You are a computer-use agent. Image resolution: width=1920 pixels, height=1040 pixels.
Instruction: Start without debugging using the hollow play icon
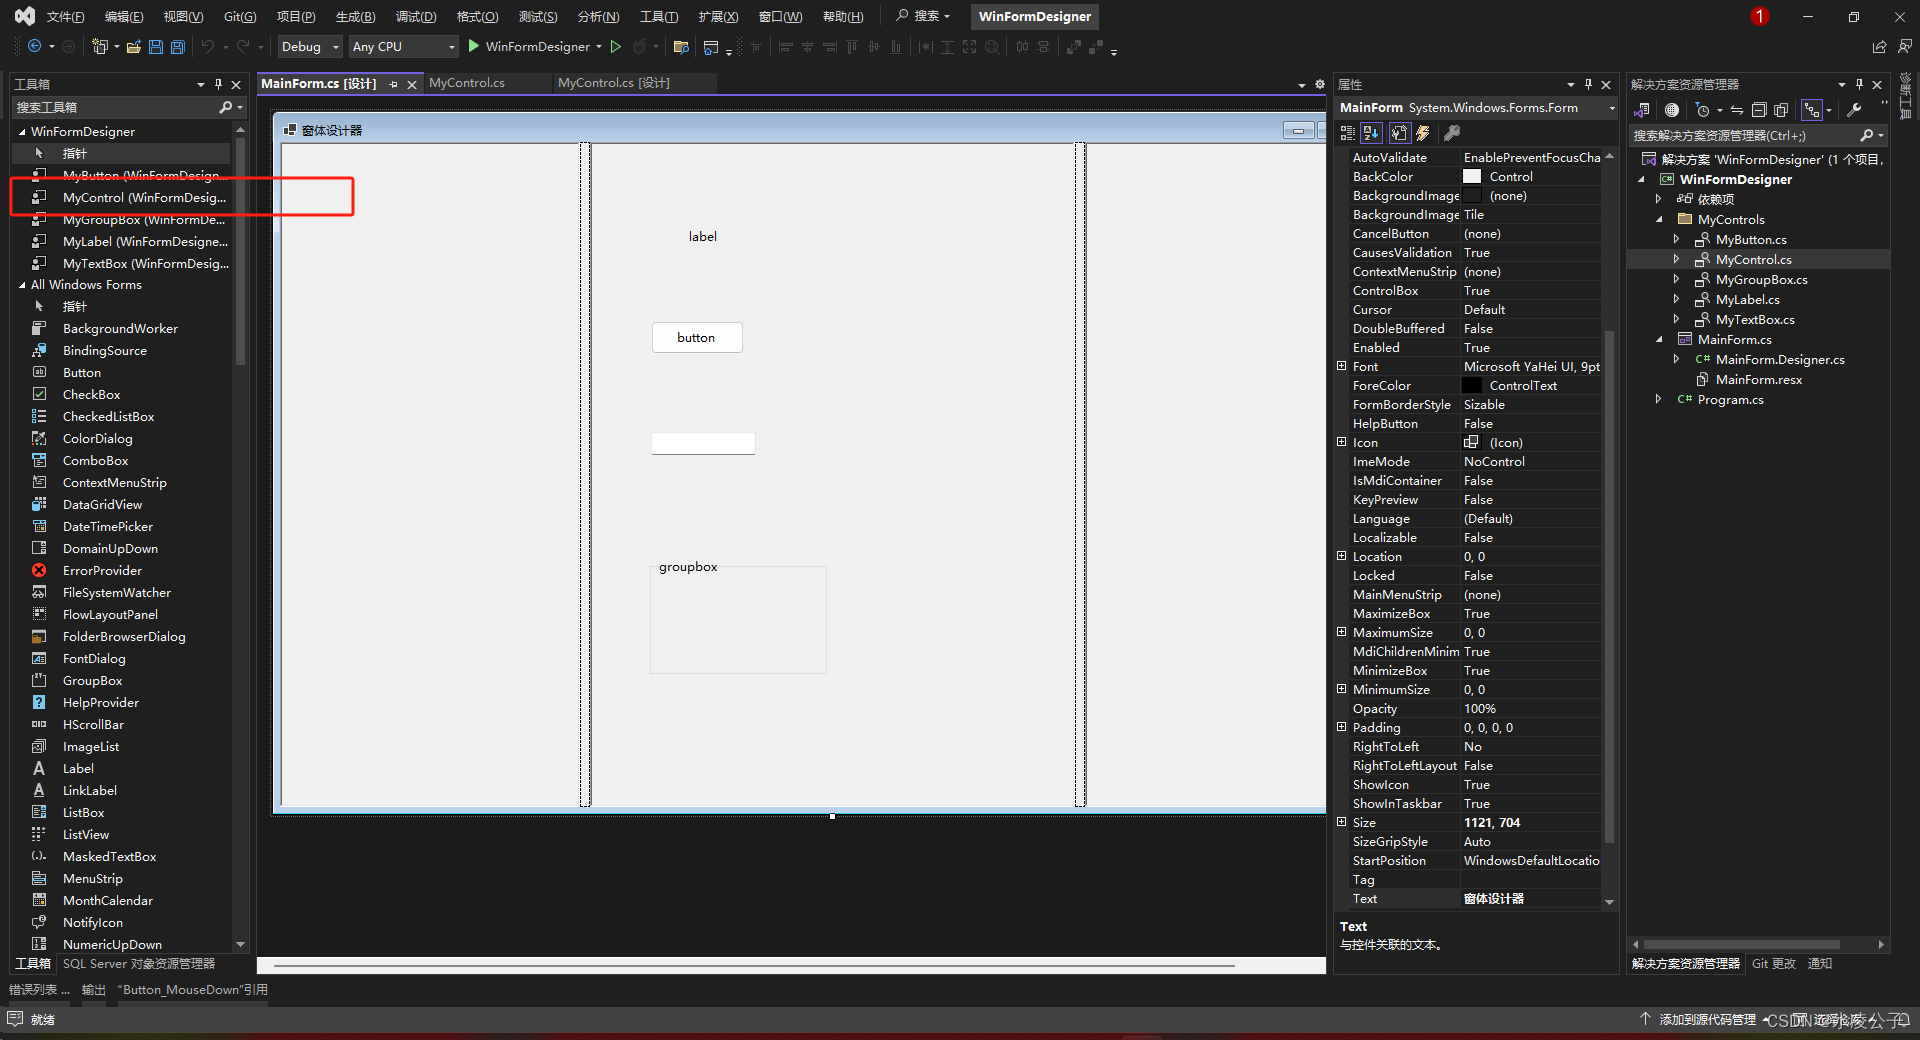[616, 46]
